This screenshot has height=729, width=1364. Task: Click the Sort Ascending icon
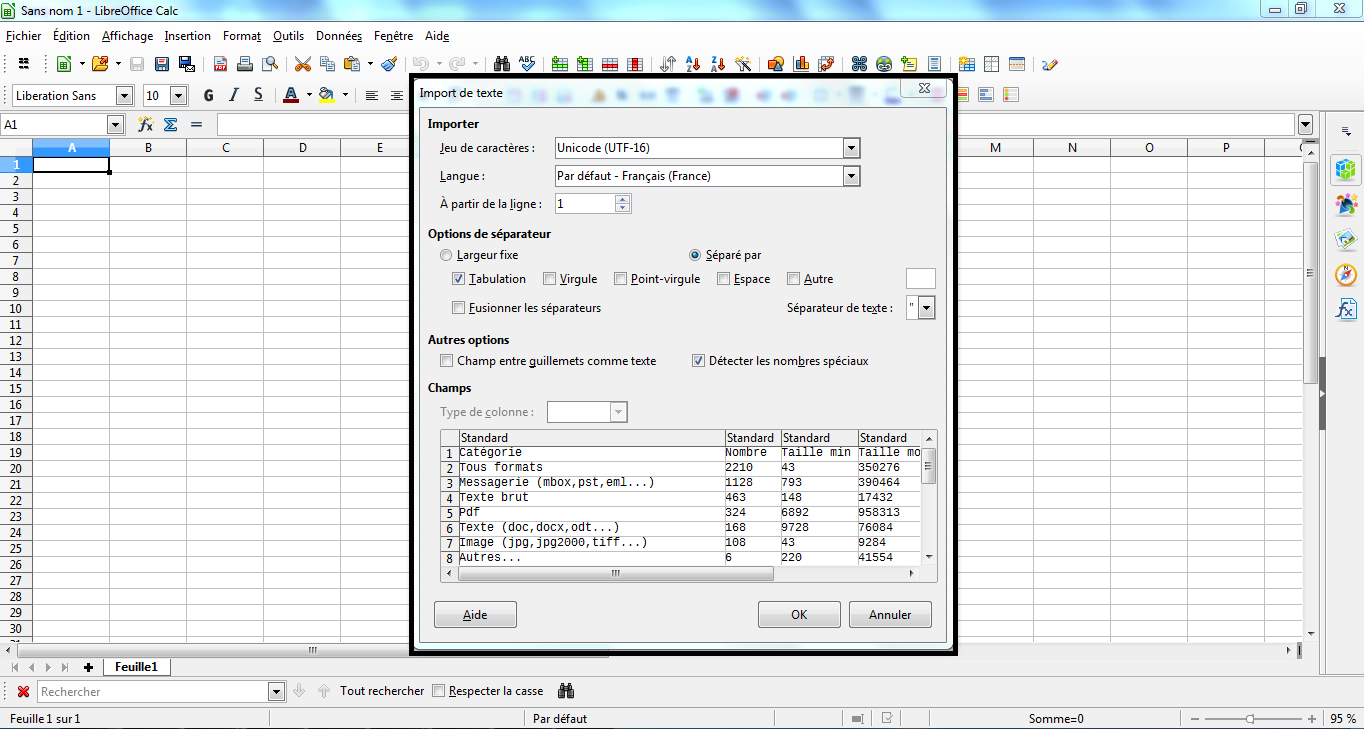pyautogui.click(x=693, y=64)
